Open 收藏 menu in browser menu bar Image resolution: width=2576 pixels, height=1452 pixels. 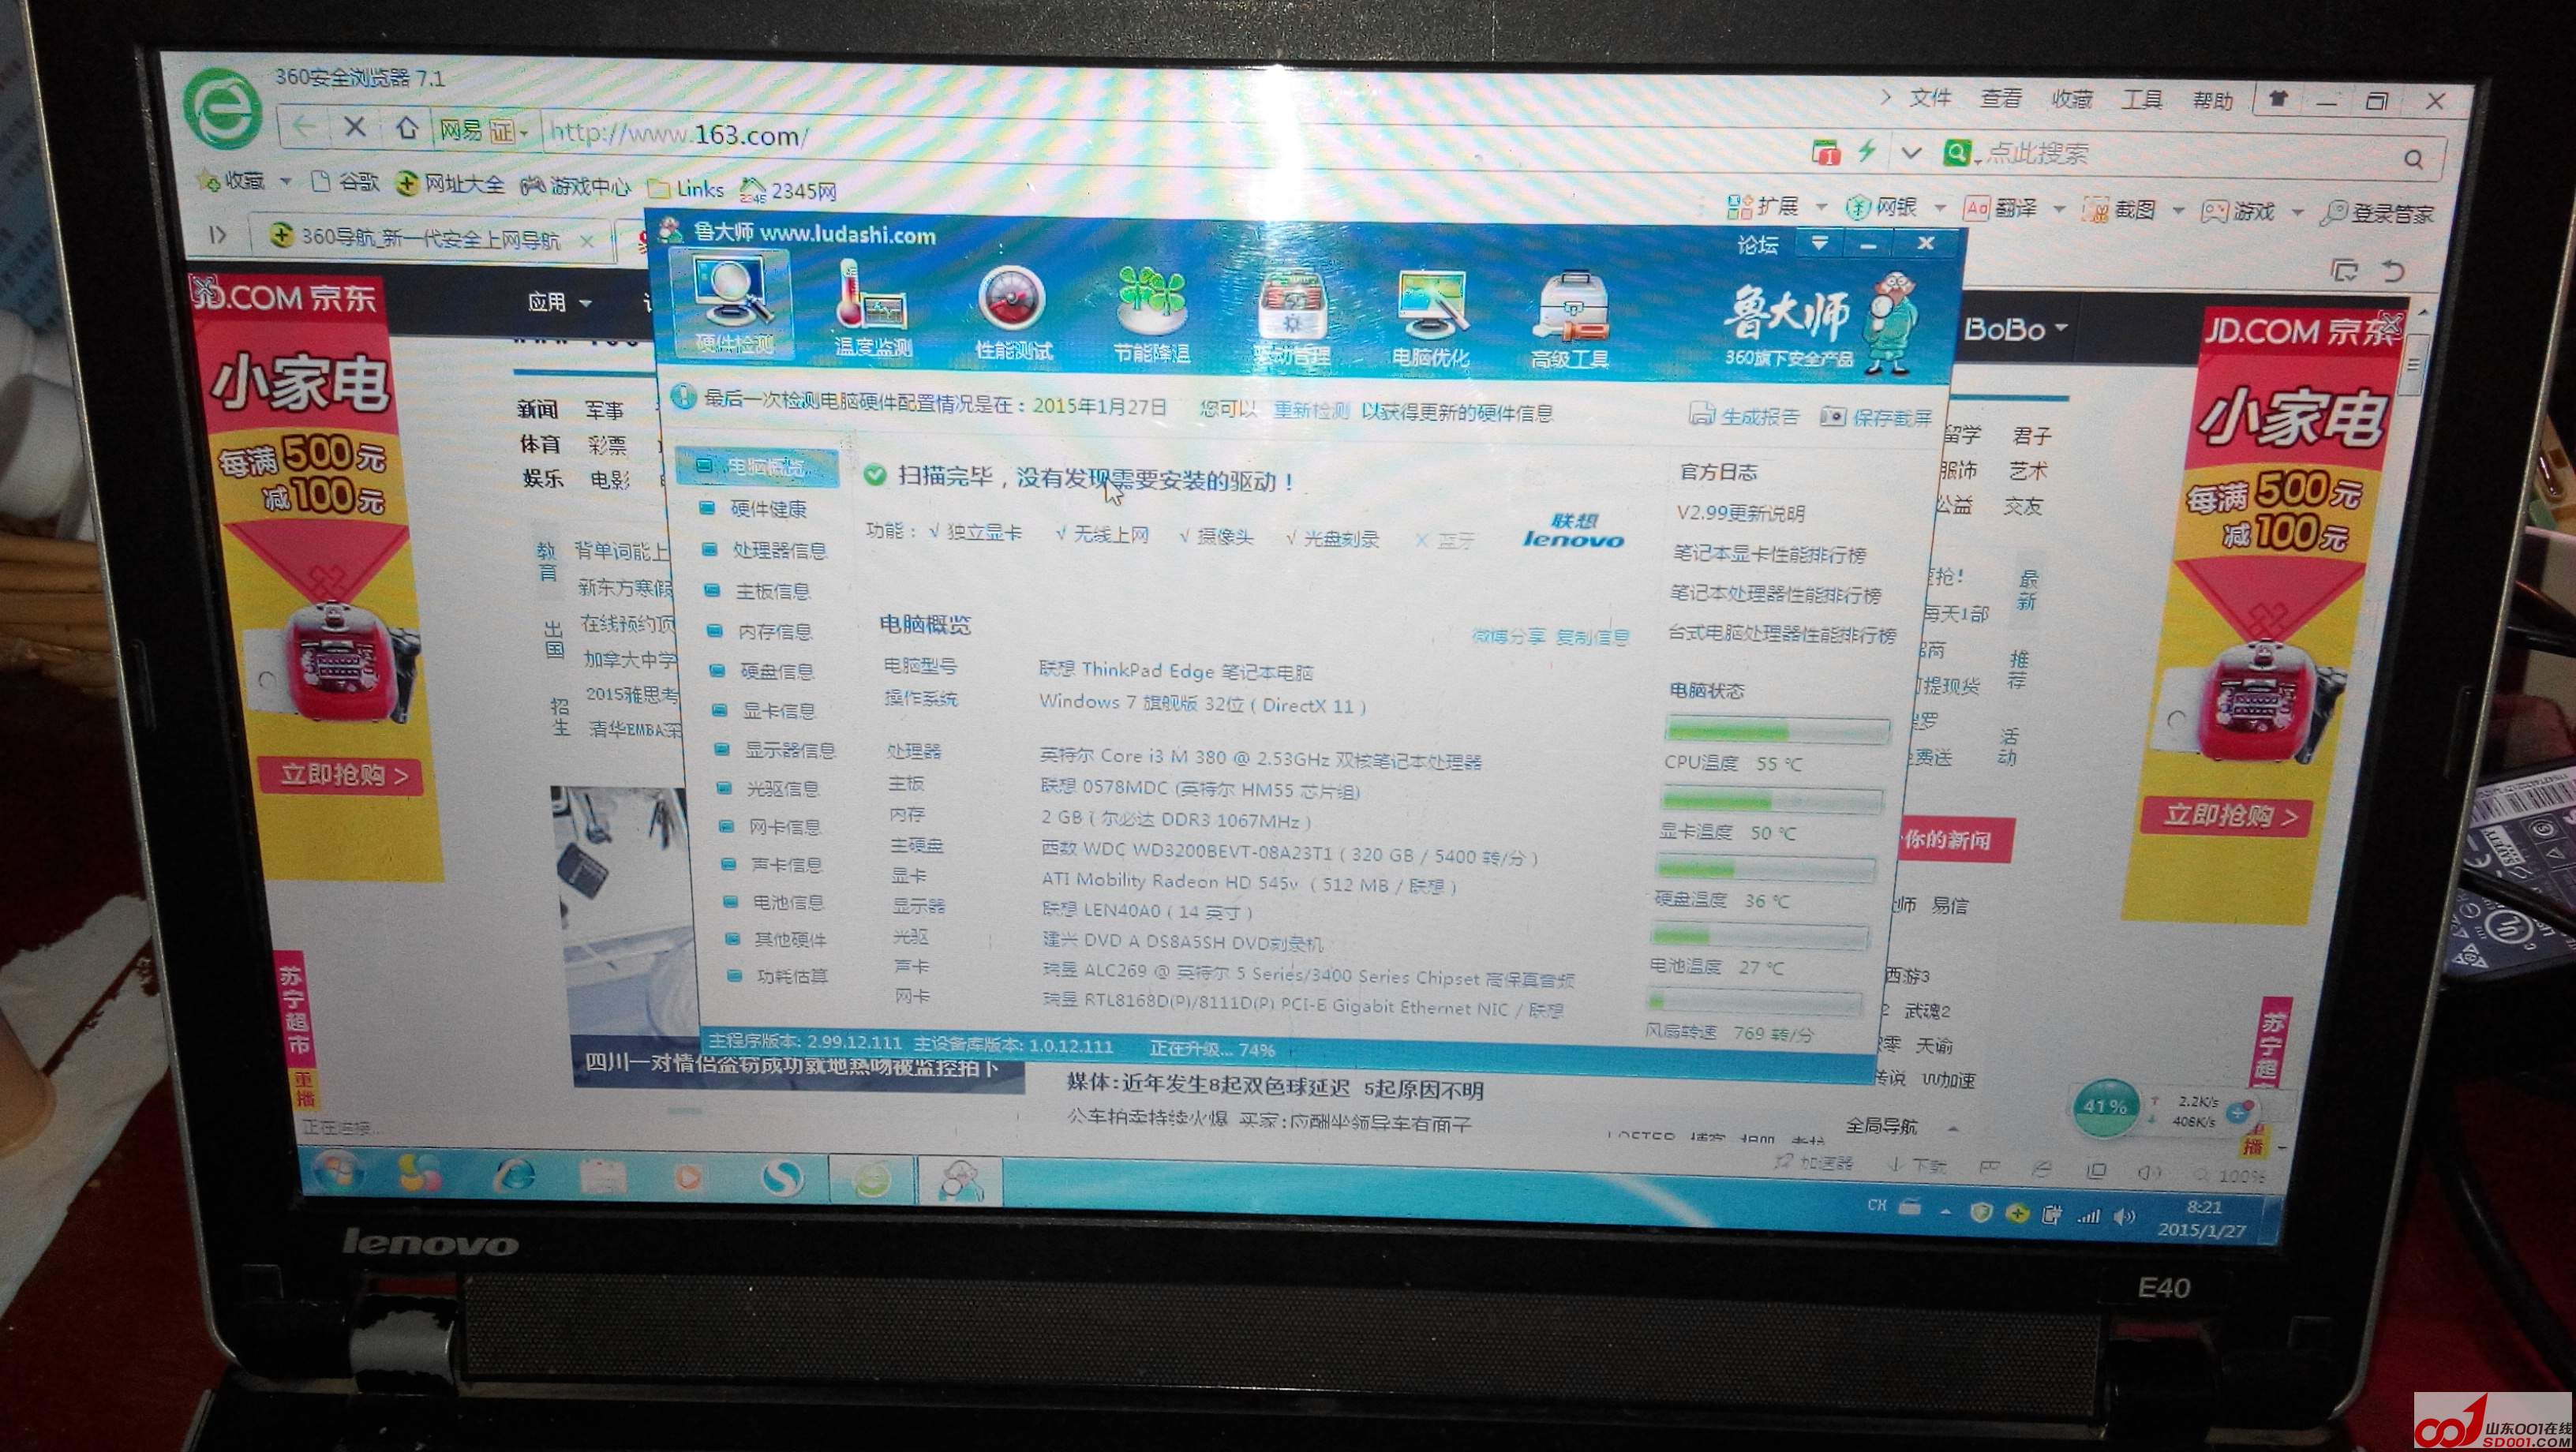(2072, 99)
